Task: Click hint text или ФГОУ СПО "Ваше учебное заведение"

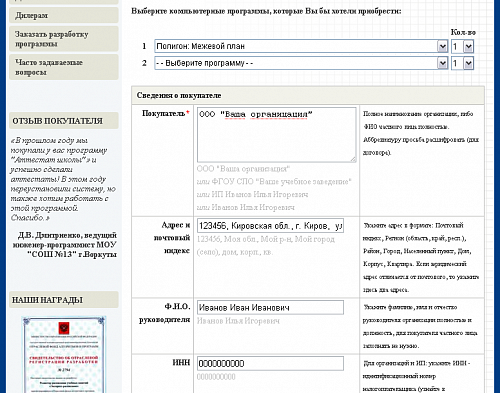Action: pos(274,182)
